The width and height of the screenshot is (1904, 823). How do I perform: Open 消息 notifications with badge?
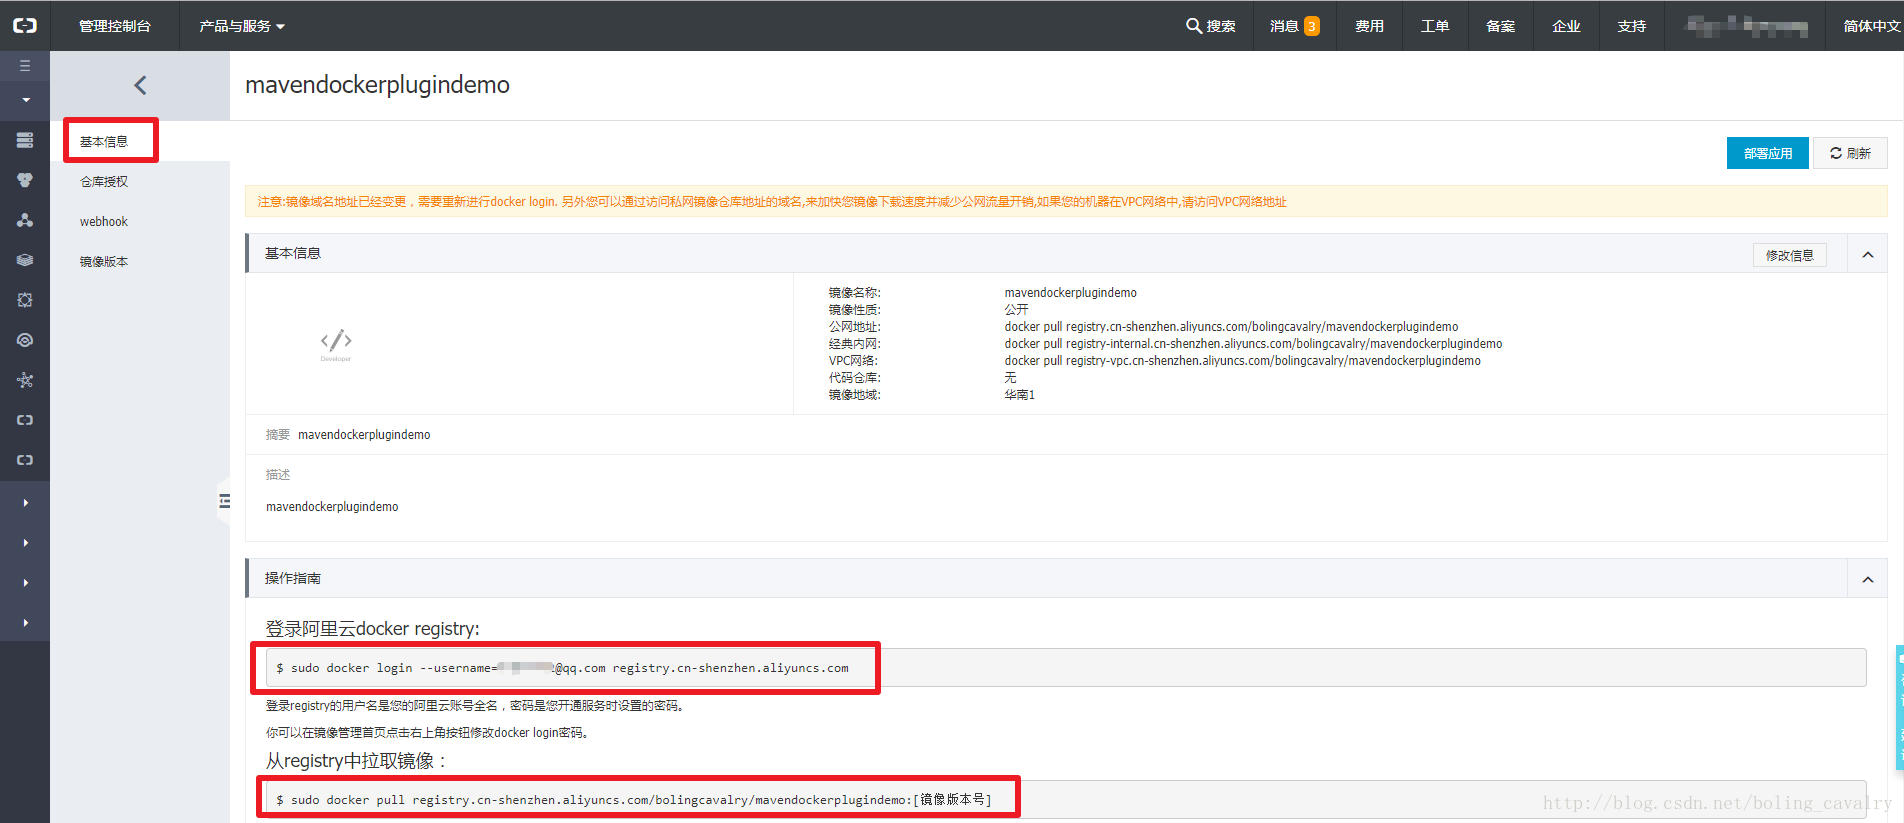pyautogui.click(x=1294, y=26)
